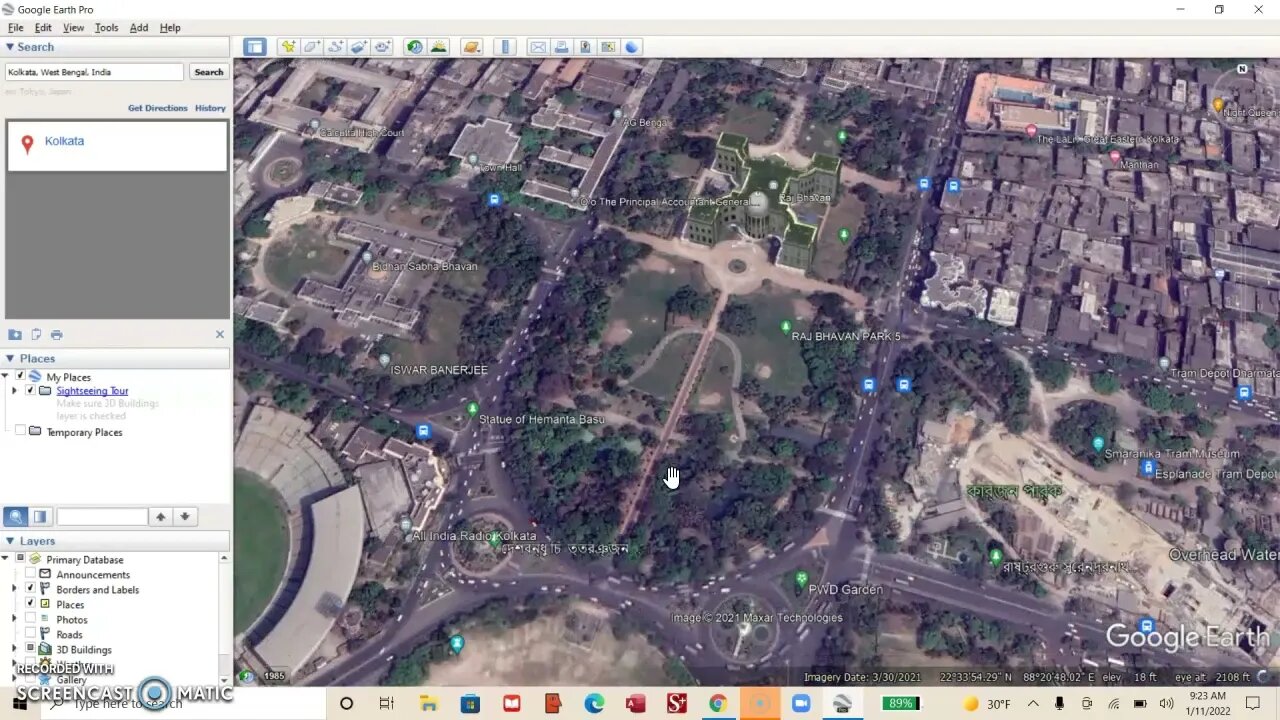Collapse the Places panel
The image size is (1280, 720).
click(x=10, y=358)
